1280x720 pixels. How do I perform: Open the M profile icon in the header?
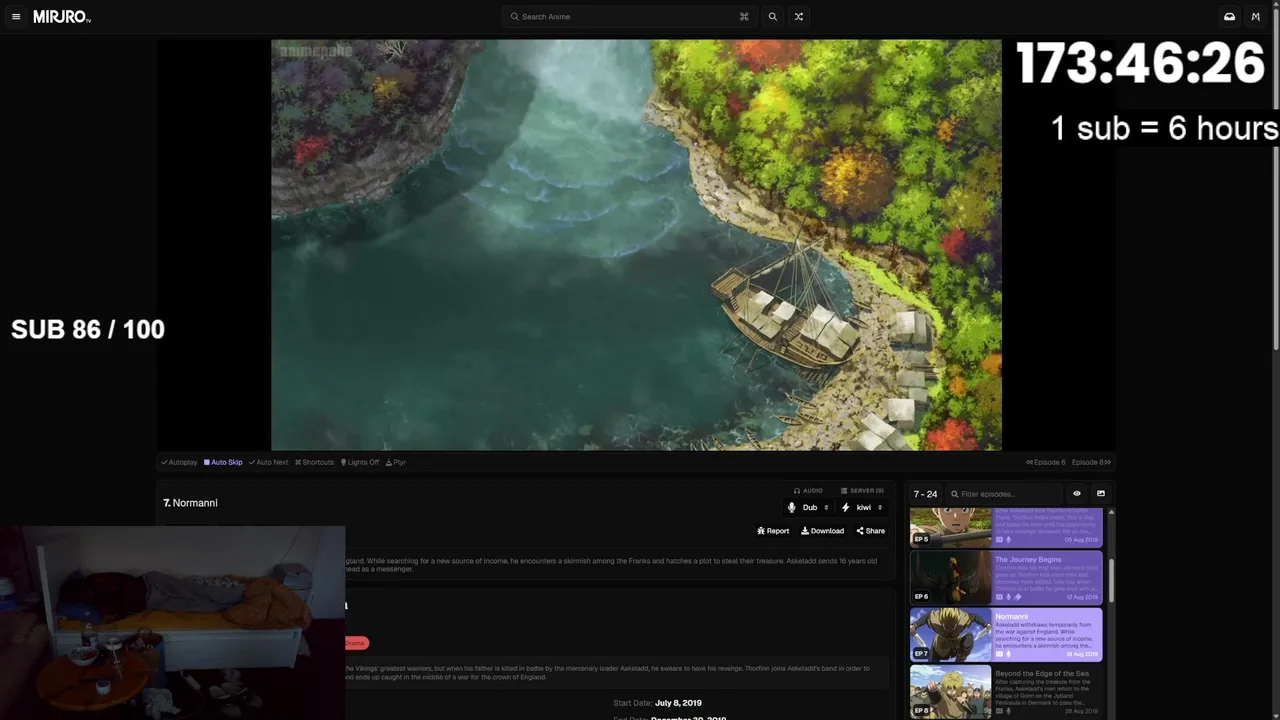(1256, 17)
